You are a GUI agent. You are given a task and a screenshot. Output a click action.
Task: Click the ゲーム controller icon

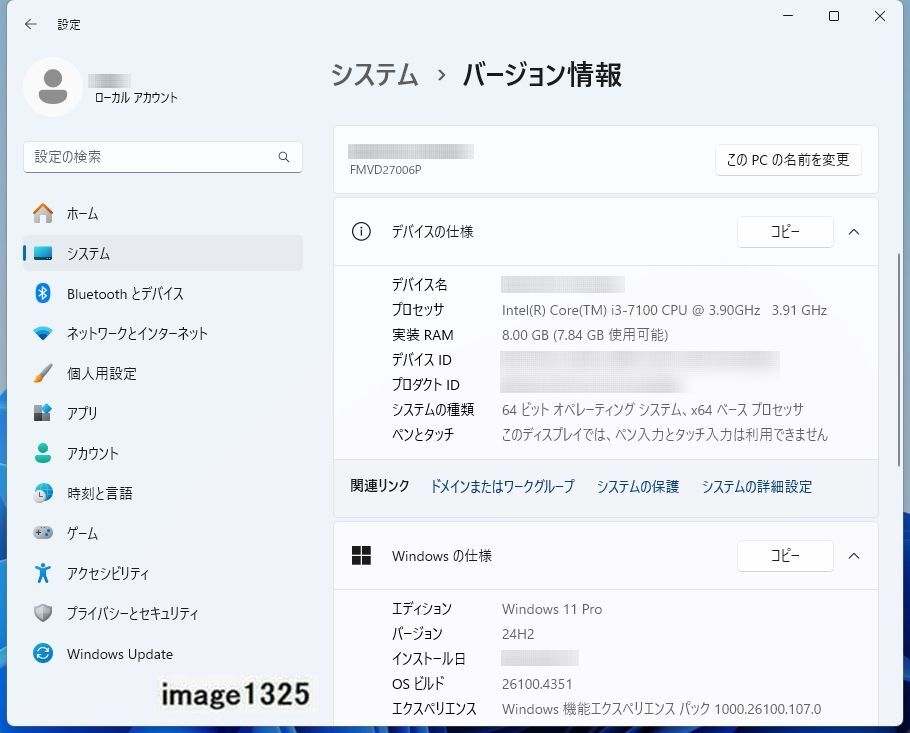[43, 532]
